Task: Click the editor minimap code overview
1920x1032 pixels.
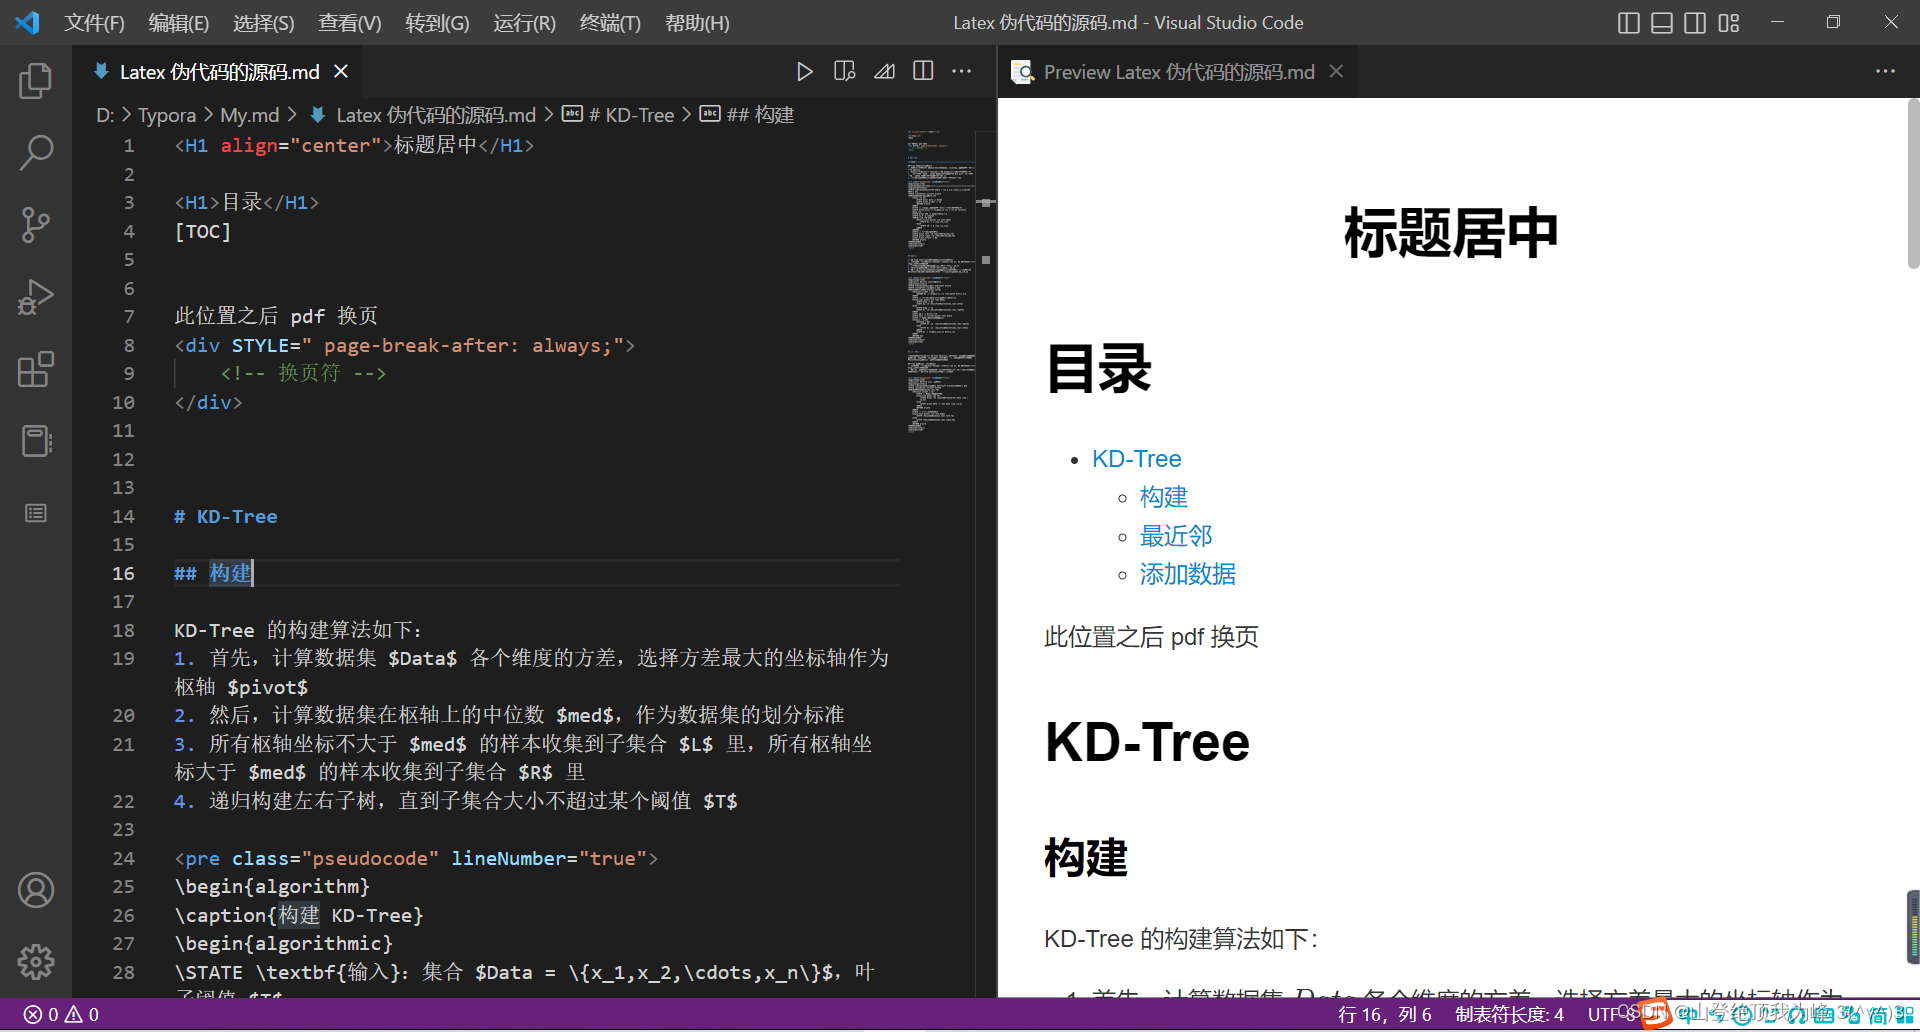Action: coord(940,280)
